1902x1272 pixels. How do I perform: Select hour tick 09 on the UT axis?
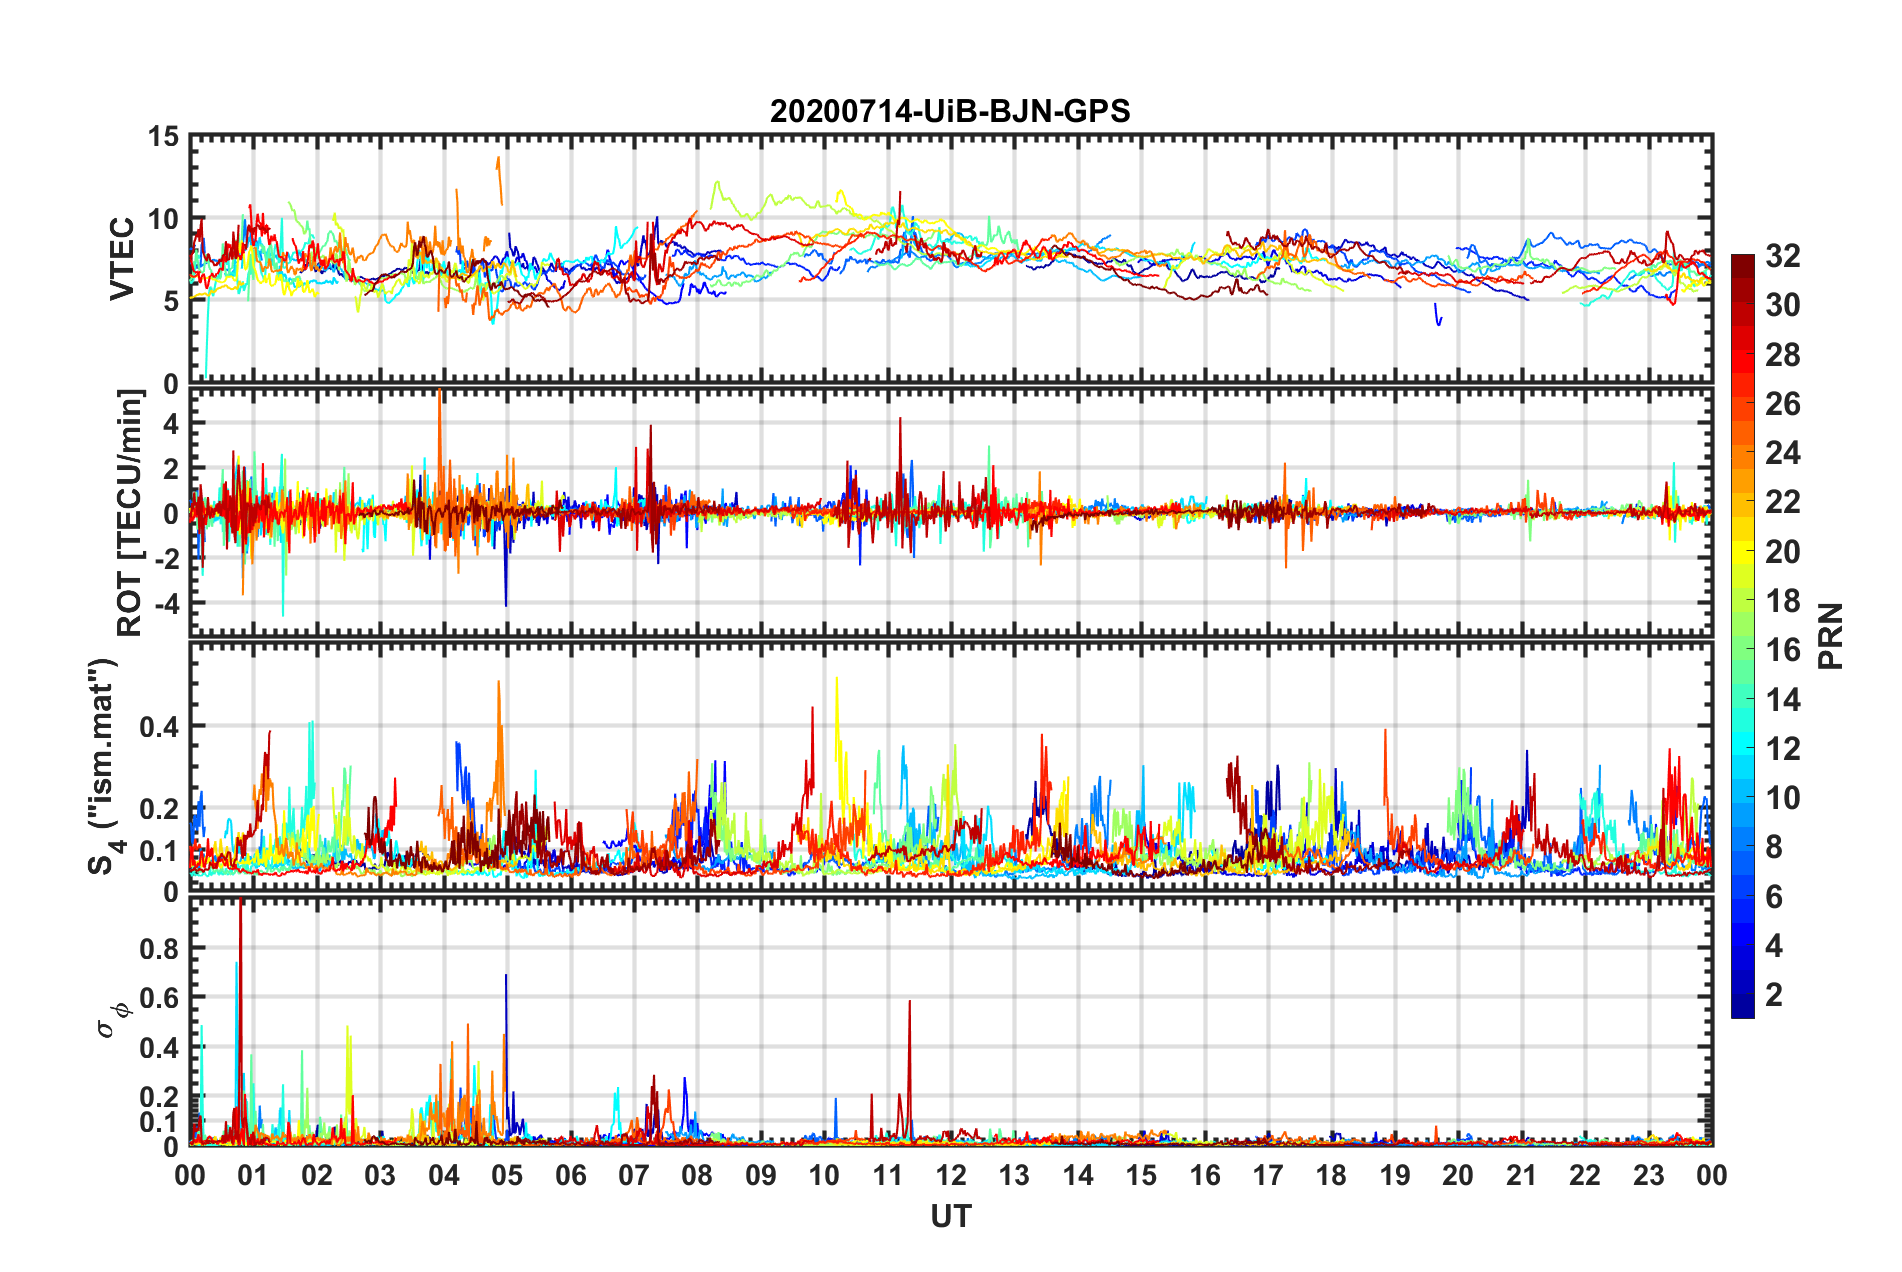pyautogui.click(x=761, y=1175)
